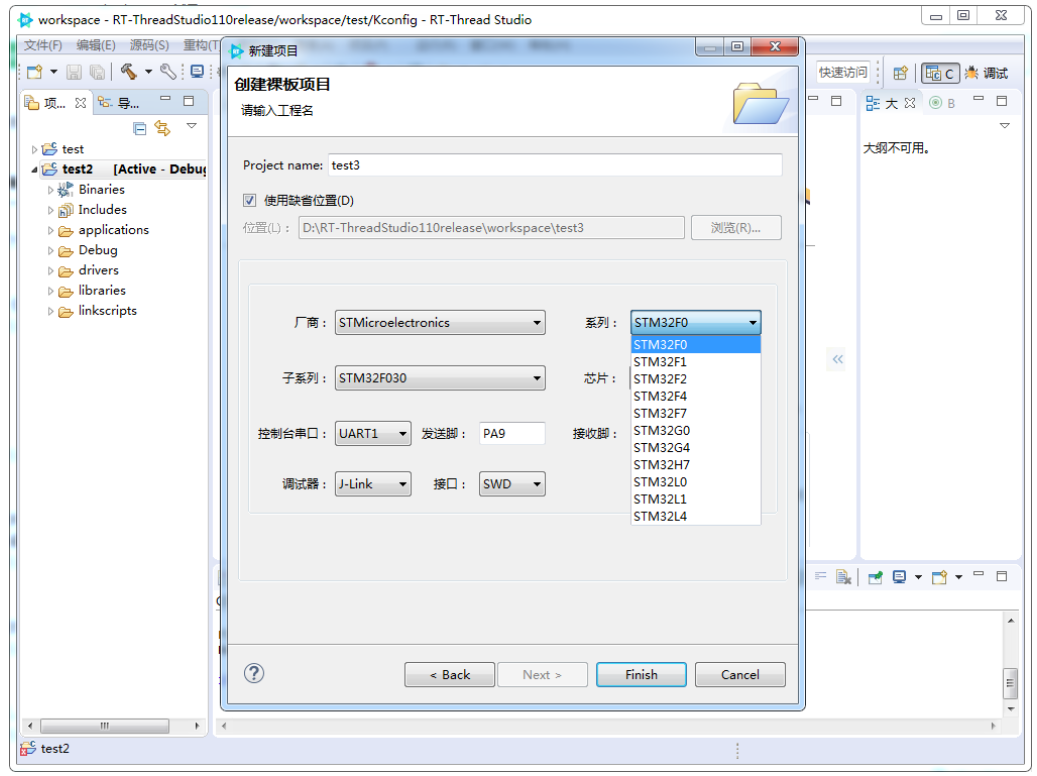
Task: Switch to the B tab in outline panel
Action: point(942,103)
